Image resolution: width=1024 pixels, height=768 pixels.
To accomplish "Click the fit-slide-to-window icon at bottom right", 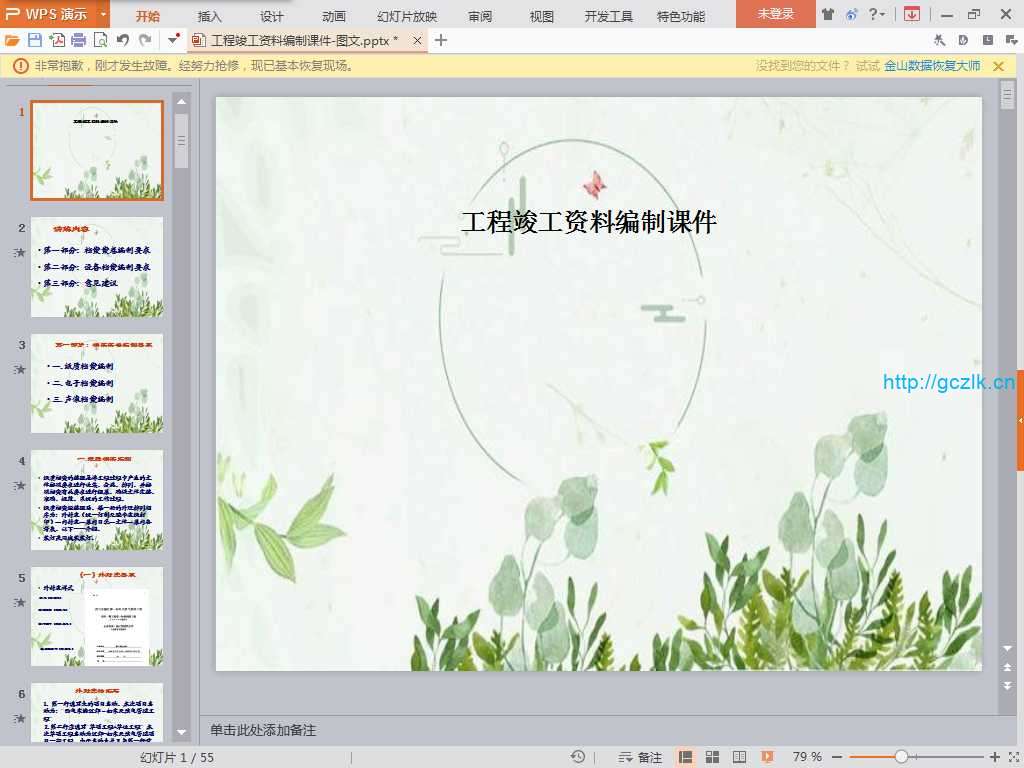I will [1013, 757].
